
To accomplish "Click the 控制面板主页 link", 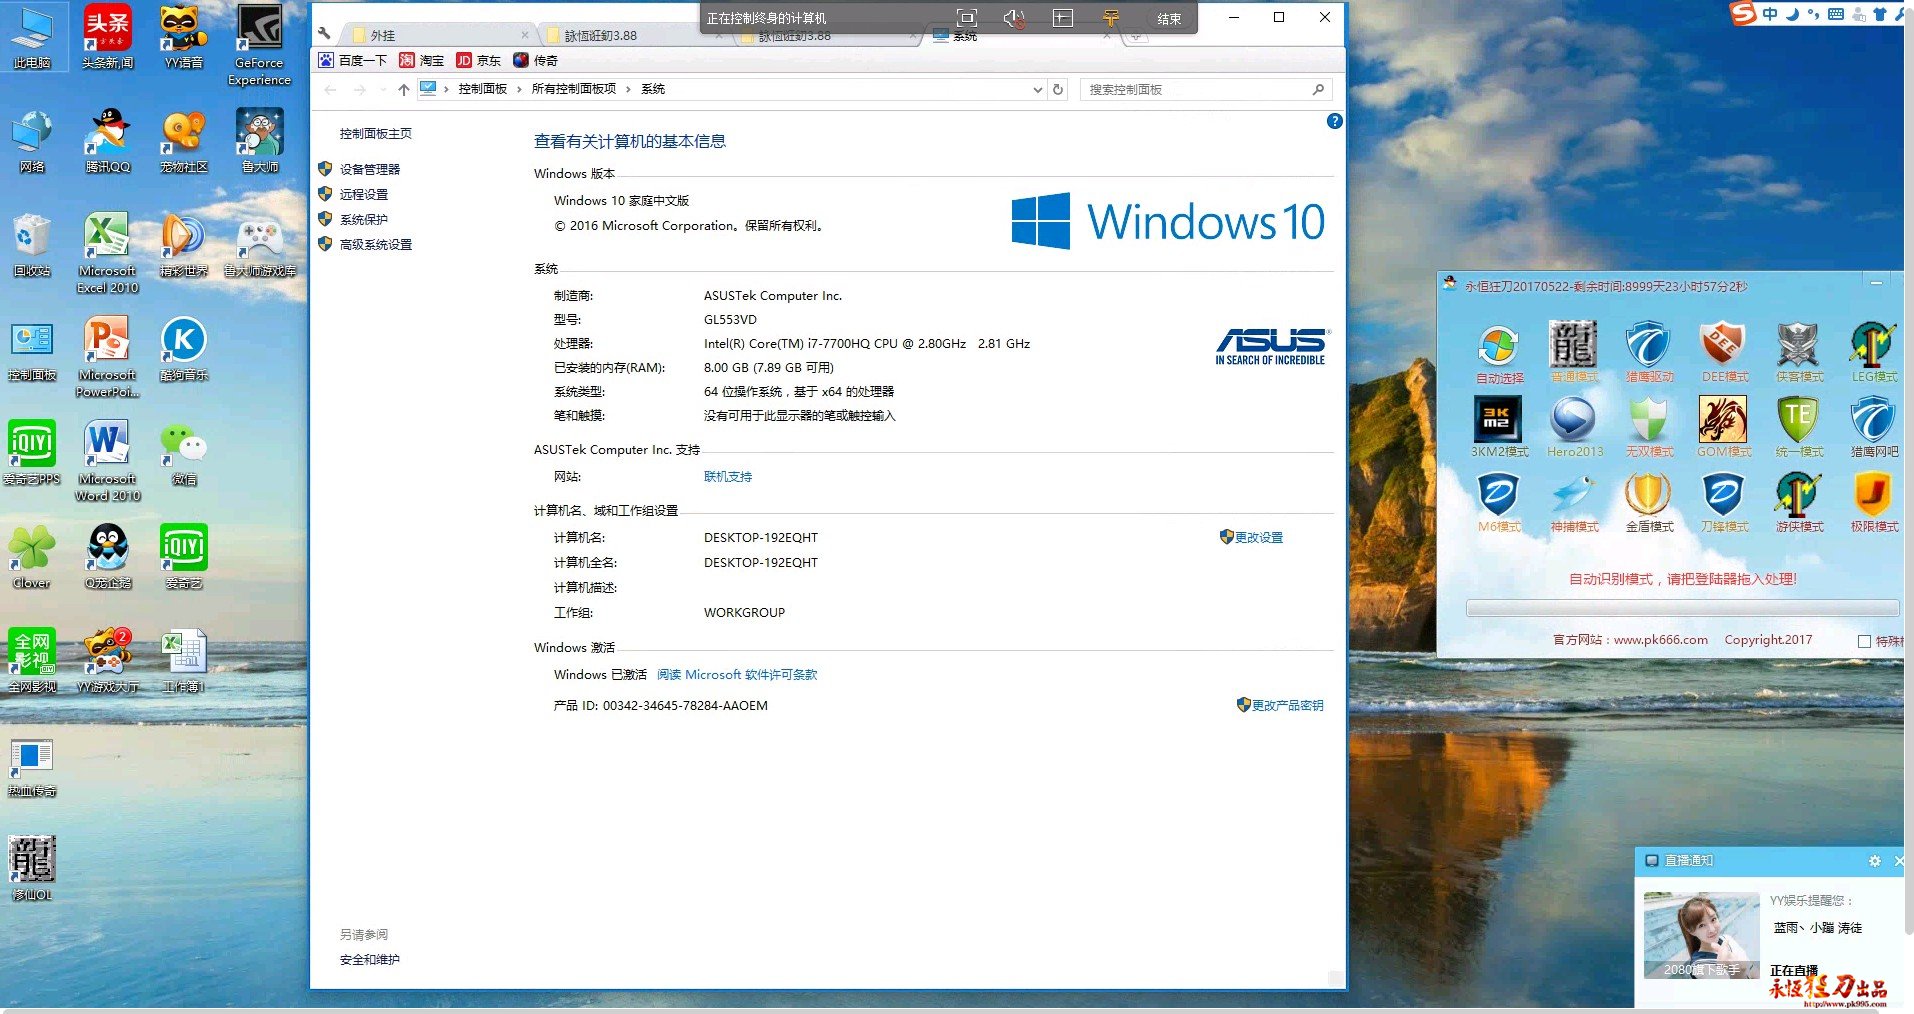I will point(375,133).
